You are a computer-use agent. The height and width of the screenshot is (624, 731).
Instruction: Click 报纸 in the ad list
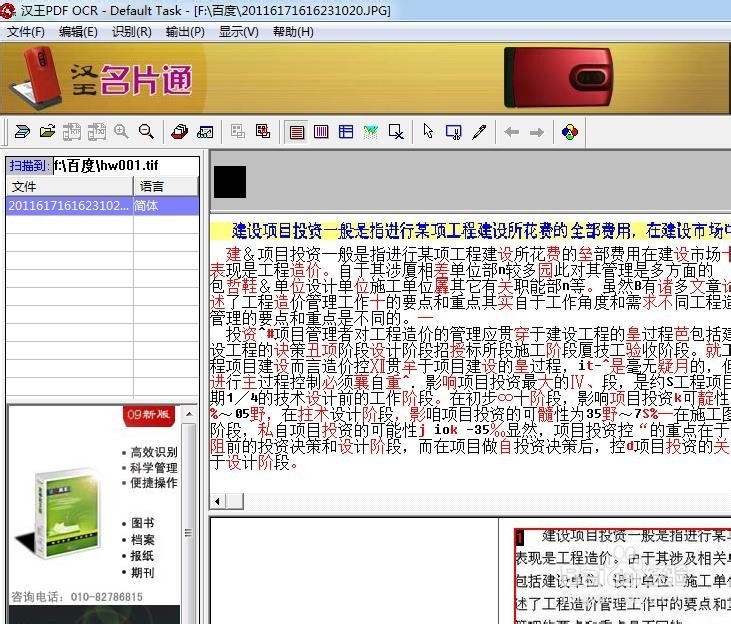click(143, 556)
